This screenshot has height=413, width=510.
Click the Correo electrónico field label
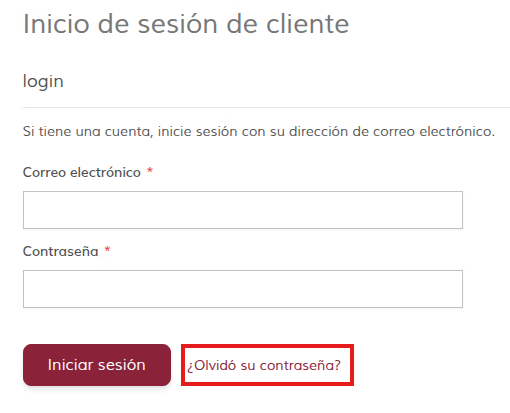(82, 172)
